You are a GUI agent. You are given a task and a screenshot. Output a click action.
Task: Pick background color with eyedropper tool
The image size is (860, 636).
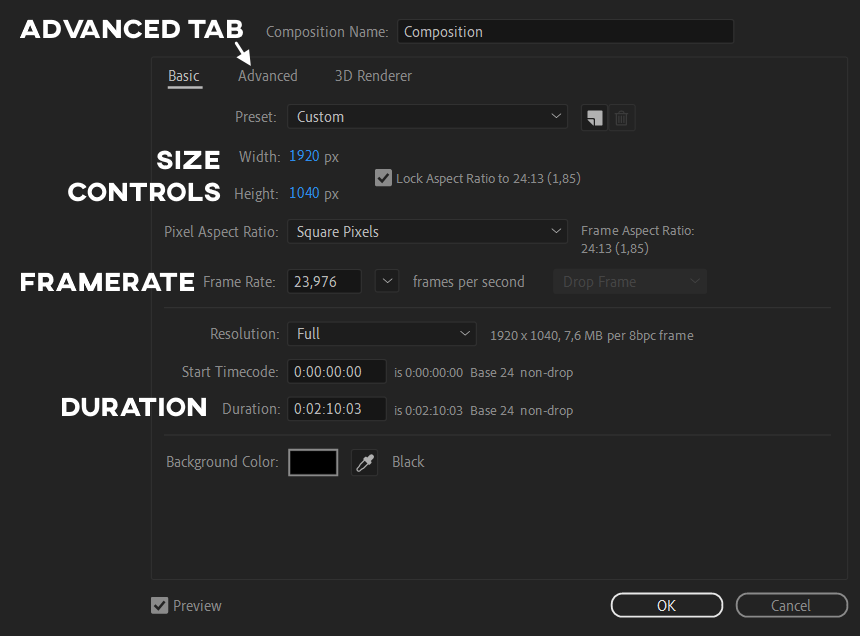(365, 462)
